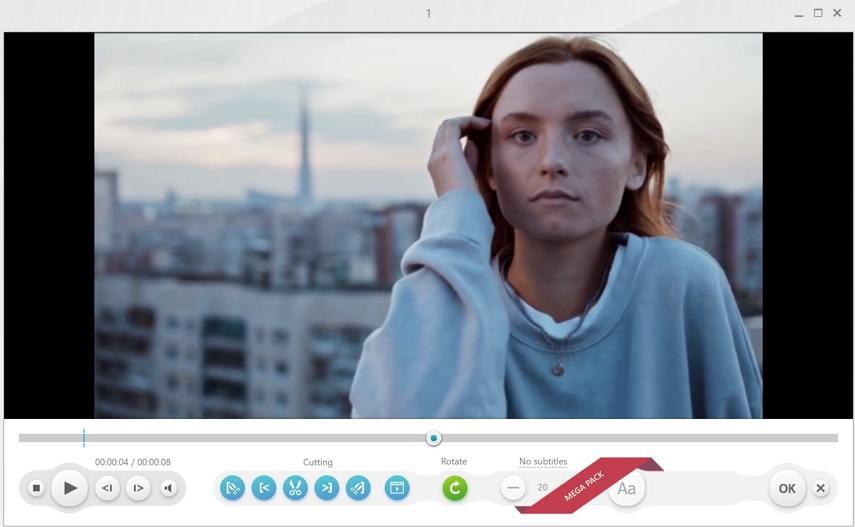
Task: Play the video
Action: click(x=70, y=488)
